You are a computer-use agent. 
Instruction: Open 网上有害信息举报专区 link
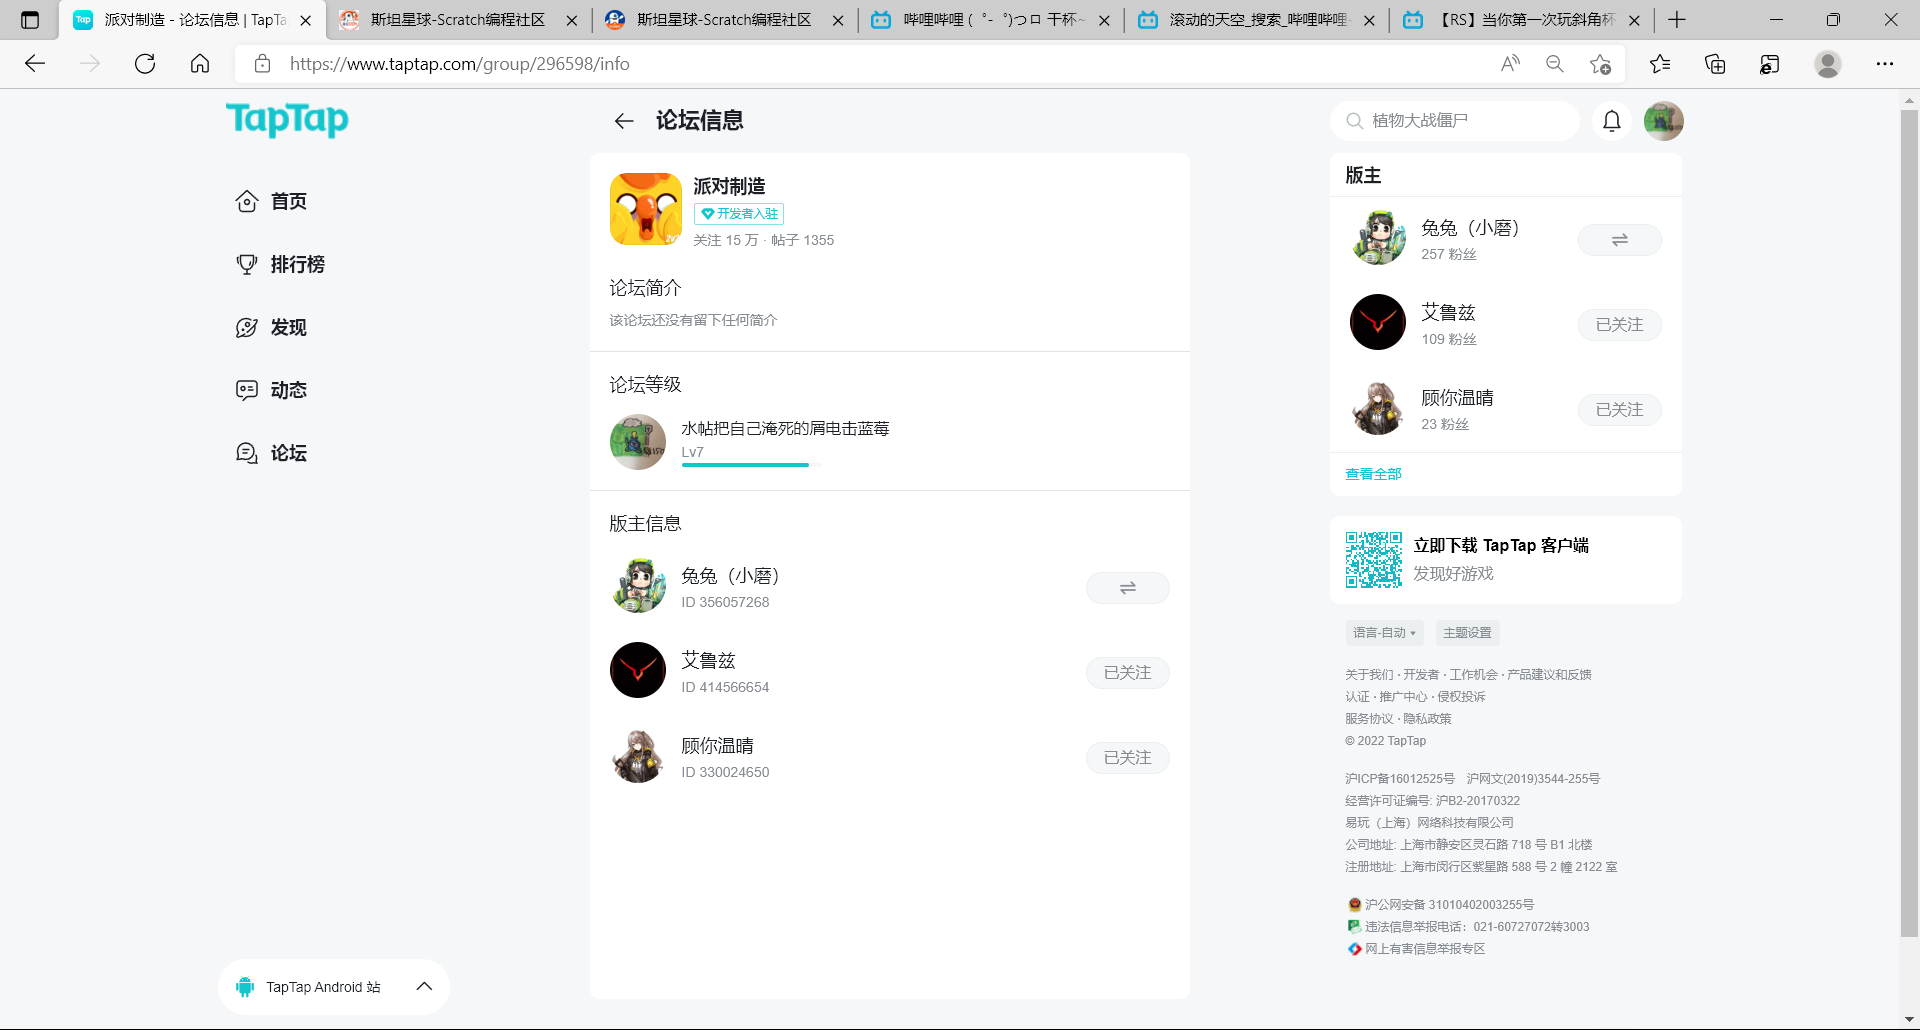click(1425, 949)
